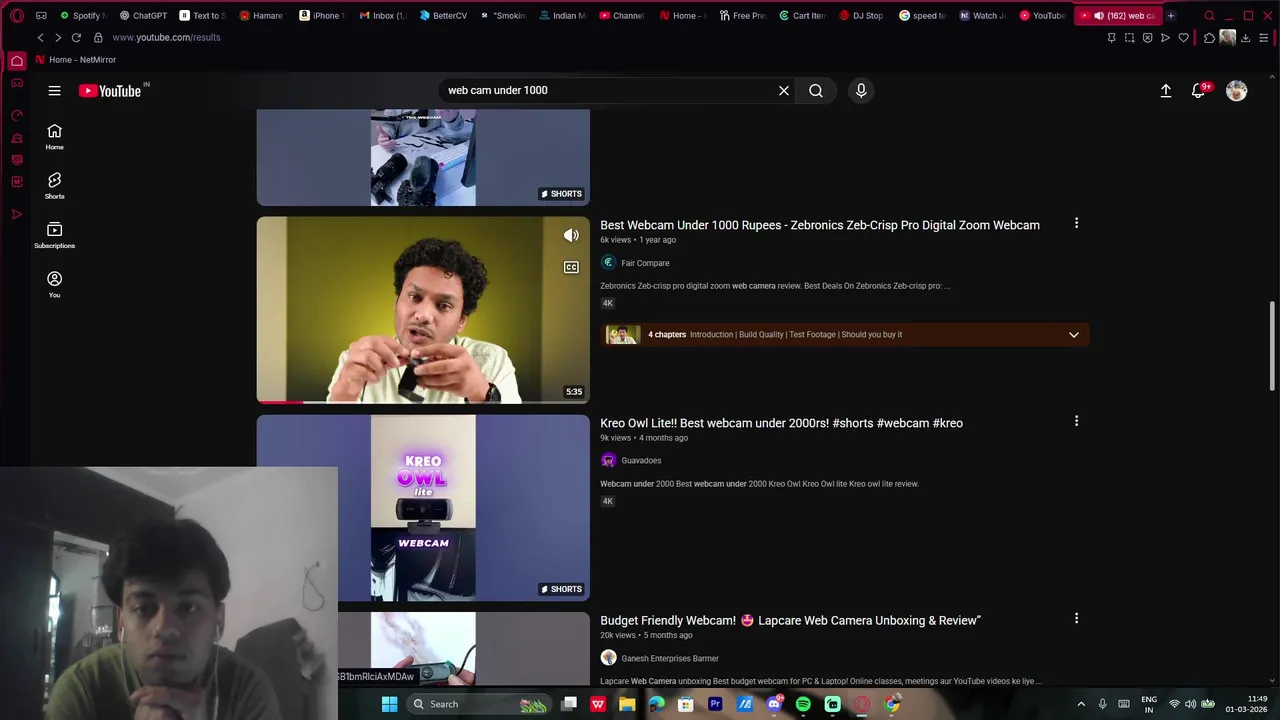Open Guavadoes channel link

point(641,461)
